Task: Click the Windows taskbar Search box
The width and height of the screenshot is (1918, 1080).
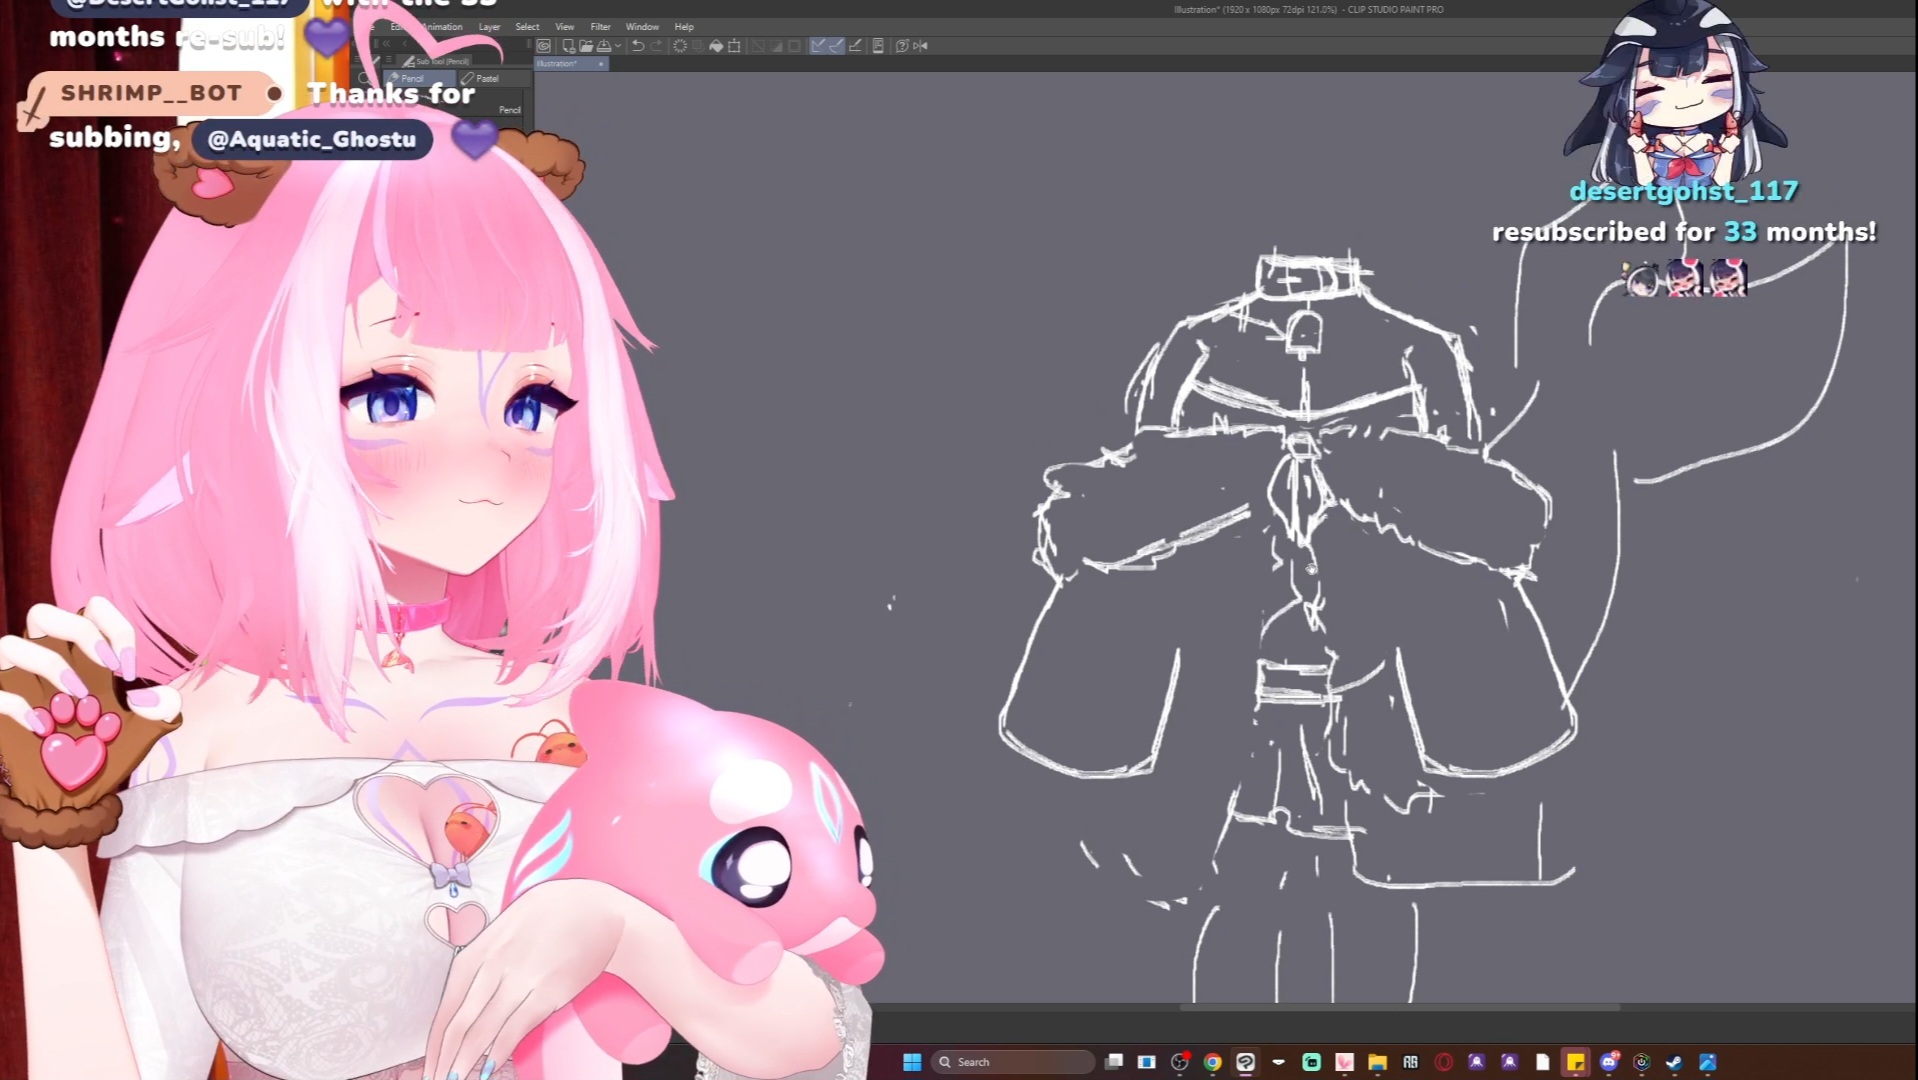Action: (1012, 1062)
